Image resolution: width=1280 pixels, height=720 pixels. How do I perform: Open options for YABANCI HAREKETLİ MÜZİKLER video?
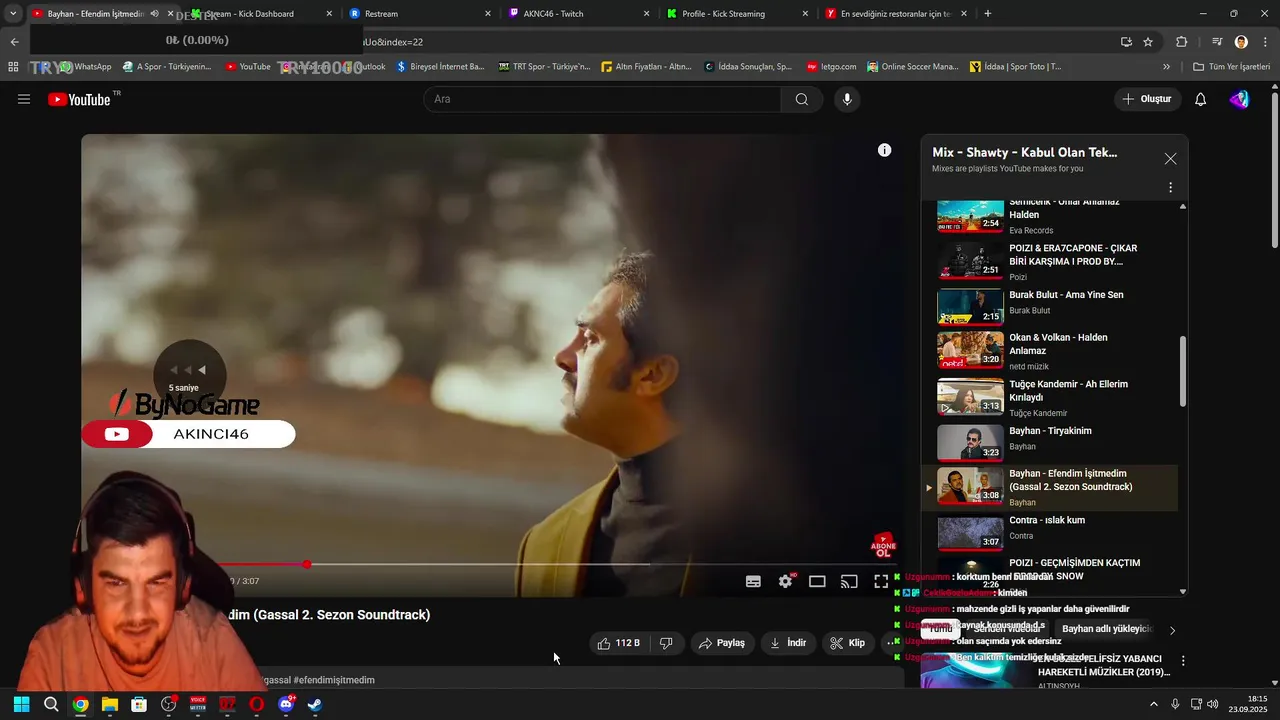click(x=1183, y=661)
